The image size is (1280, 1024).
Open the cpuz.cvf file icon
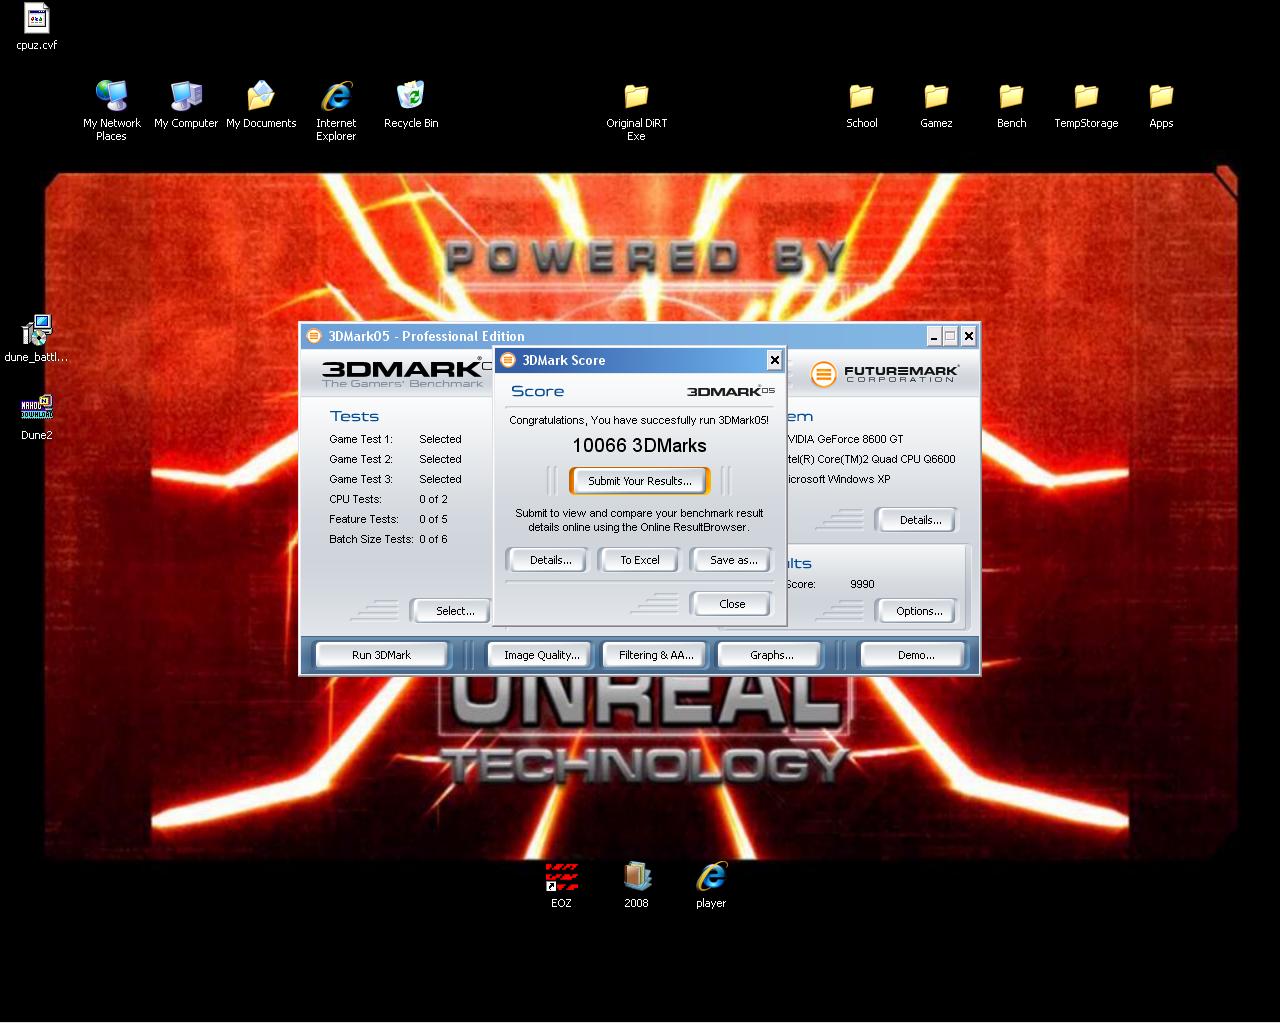coord(37,18)
